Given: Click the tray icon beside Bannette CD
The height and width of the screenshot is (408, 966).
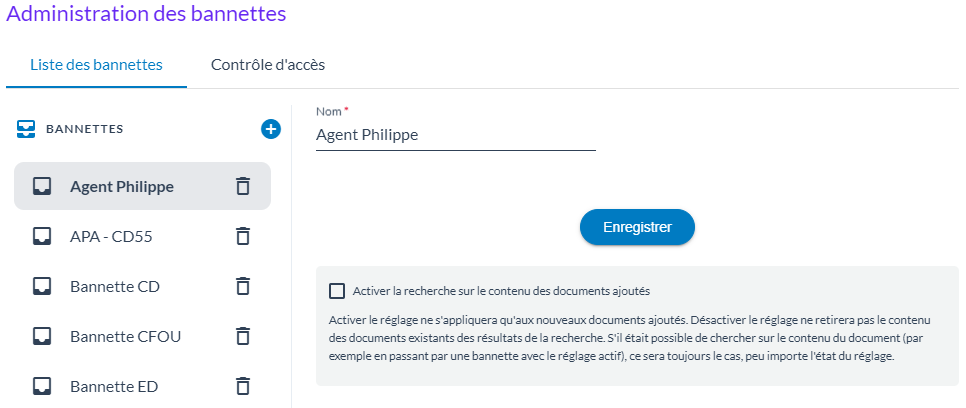Looking at the screenshot, I should click(x=42, y=286).
